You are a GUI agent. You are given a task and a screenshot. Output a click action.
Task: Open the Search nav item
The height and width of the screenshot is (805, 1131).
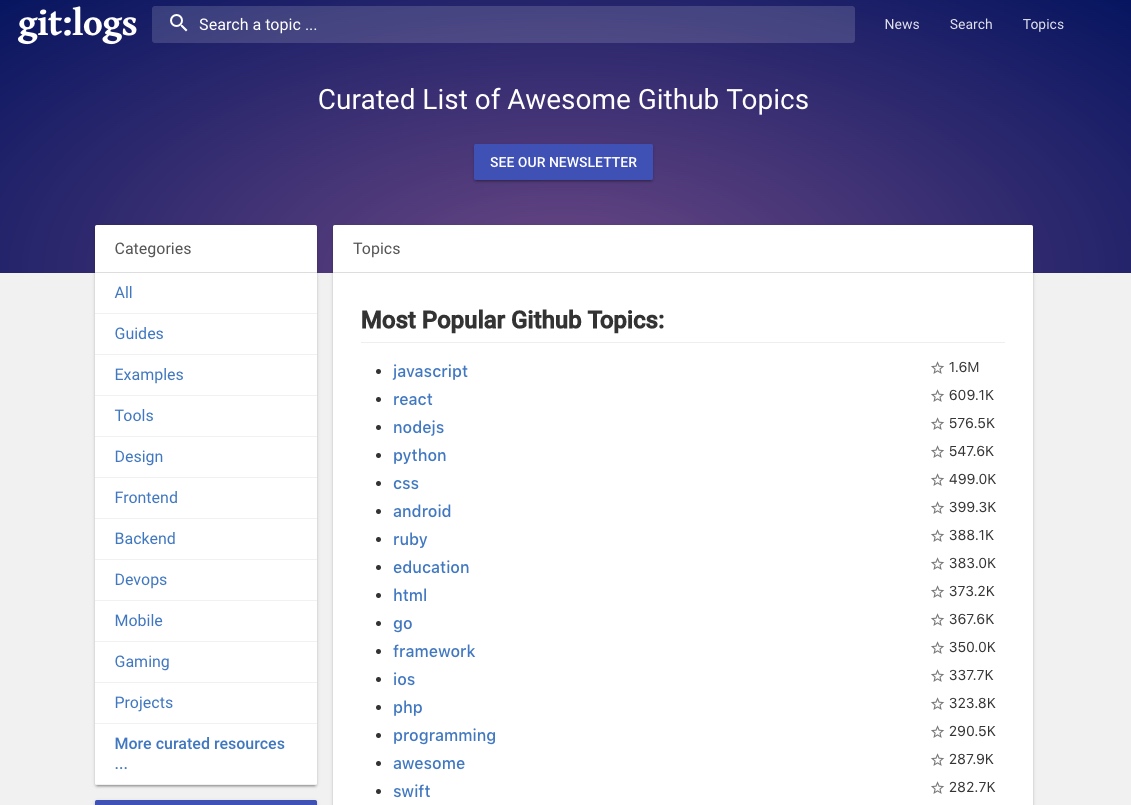coord(971,25)
